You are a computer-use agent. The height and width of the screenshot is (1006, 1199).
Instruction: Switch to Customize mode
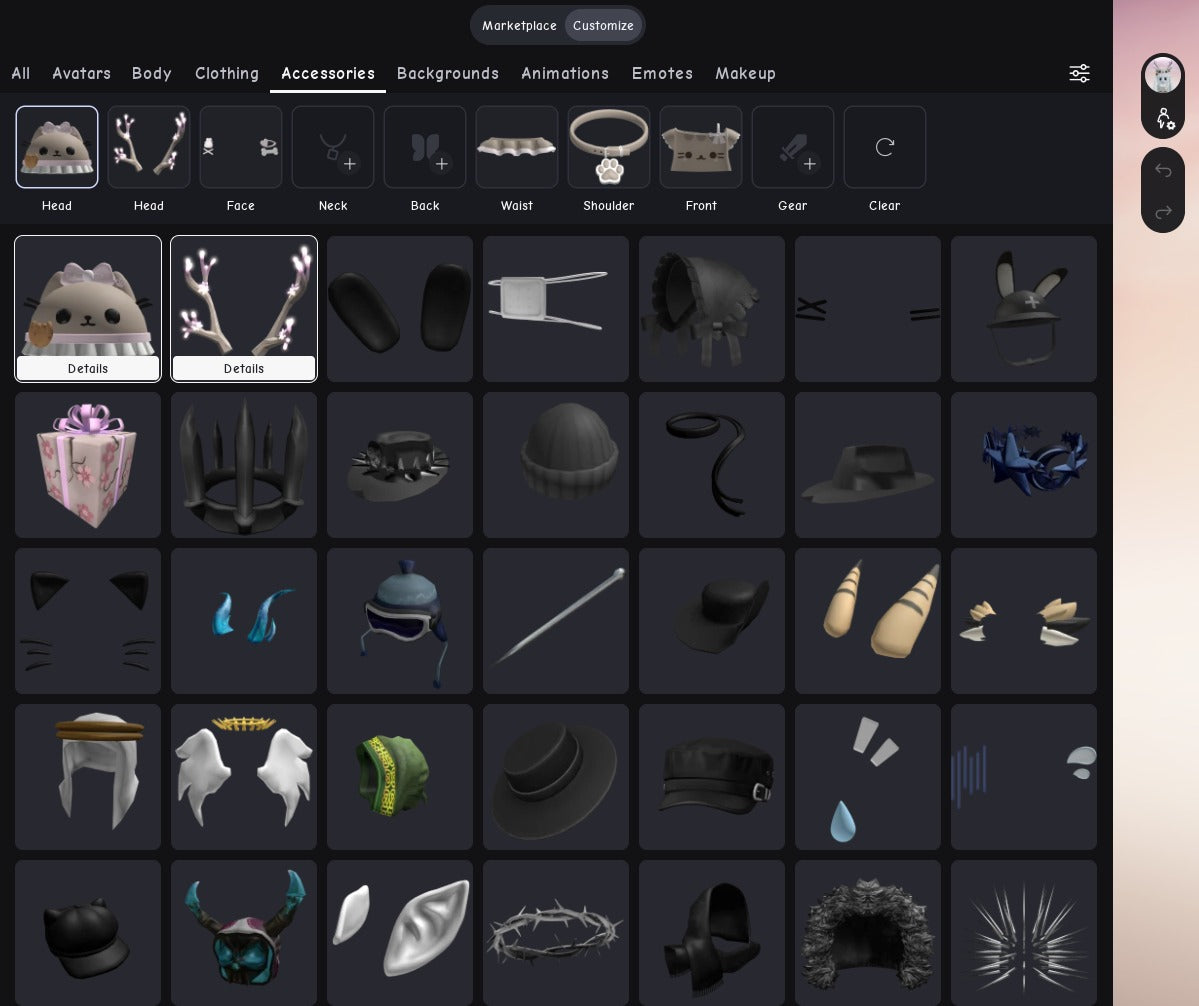(603, 25)
